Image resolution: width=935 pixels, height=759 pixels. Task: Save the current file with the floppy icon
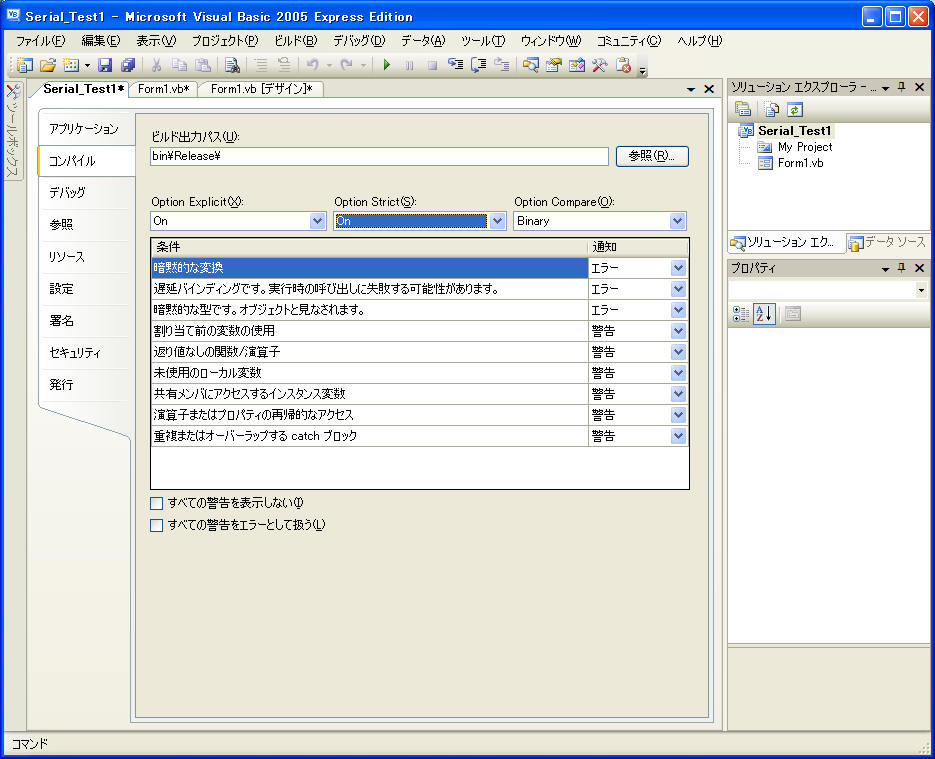[106, 65]
